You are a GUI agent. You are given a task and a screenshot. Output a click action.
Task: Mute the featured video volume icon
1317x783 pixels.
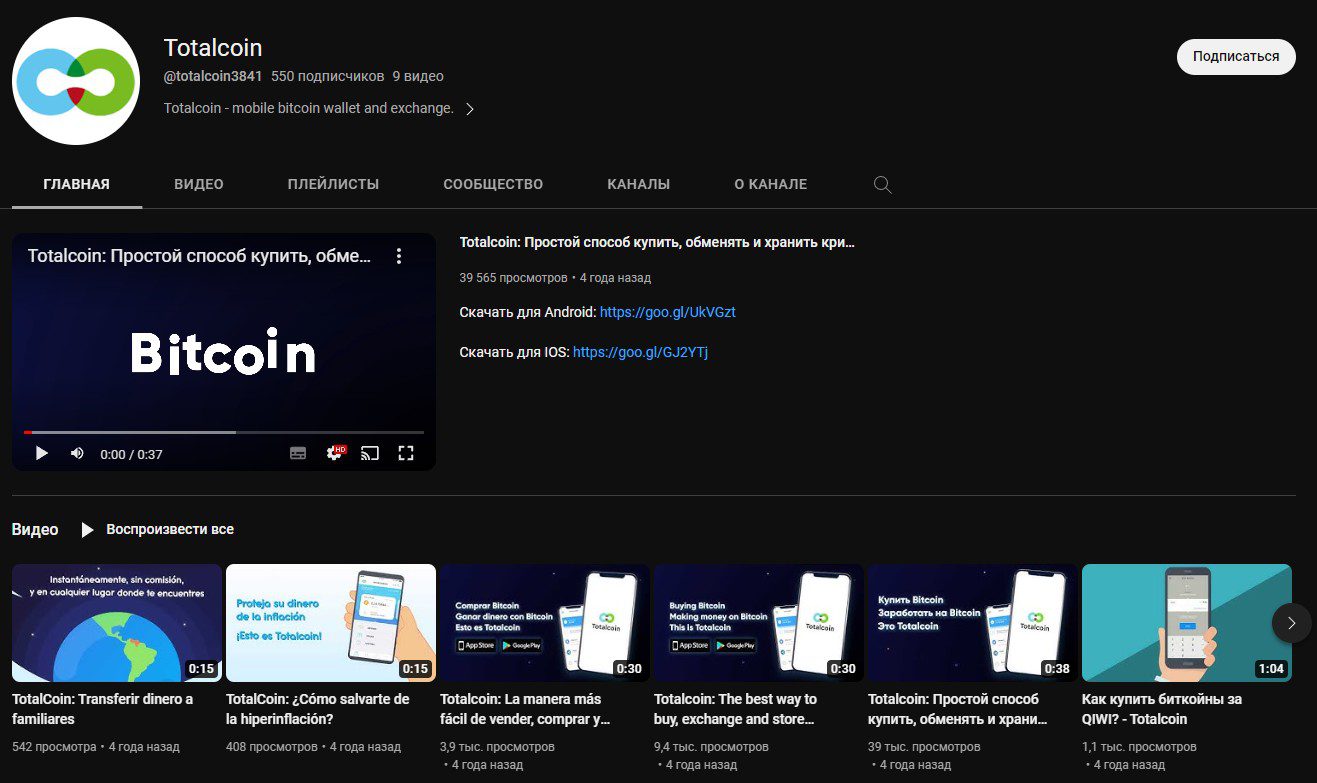(x=77, y=453)
